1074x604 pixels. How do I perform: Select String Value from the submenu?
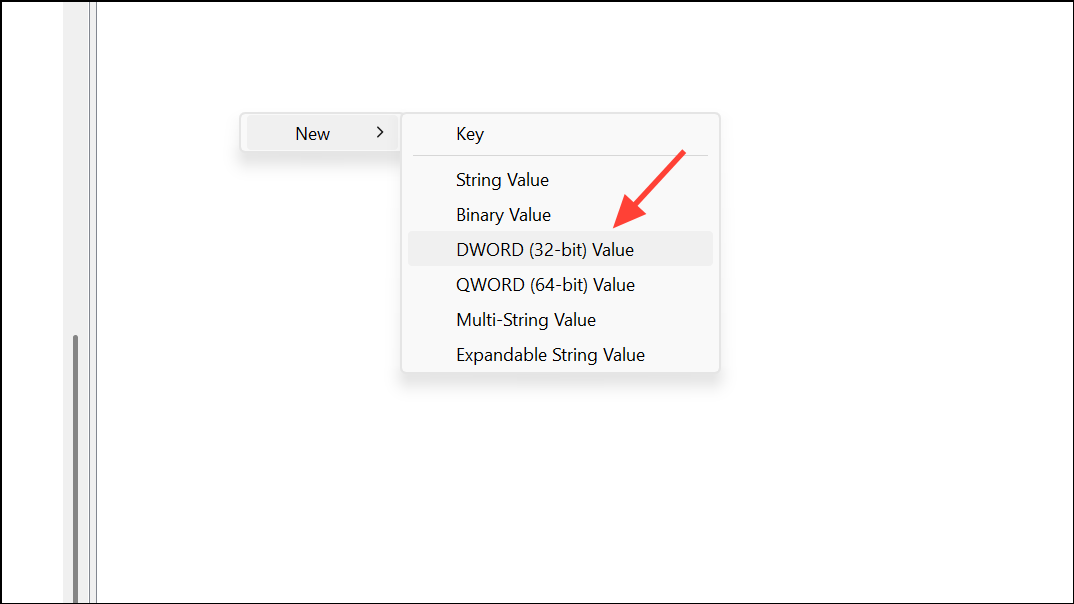click(502, 180)
